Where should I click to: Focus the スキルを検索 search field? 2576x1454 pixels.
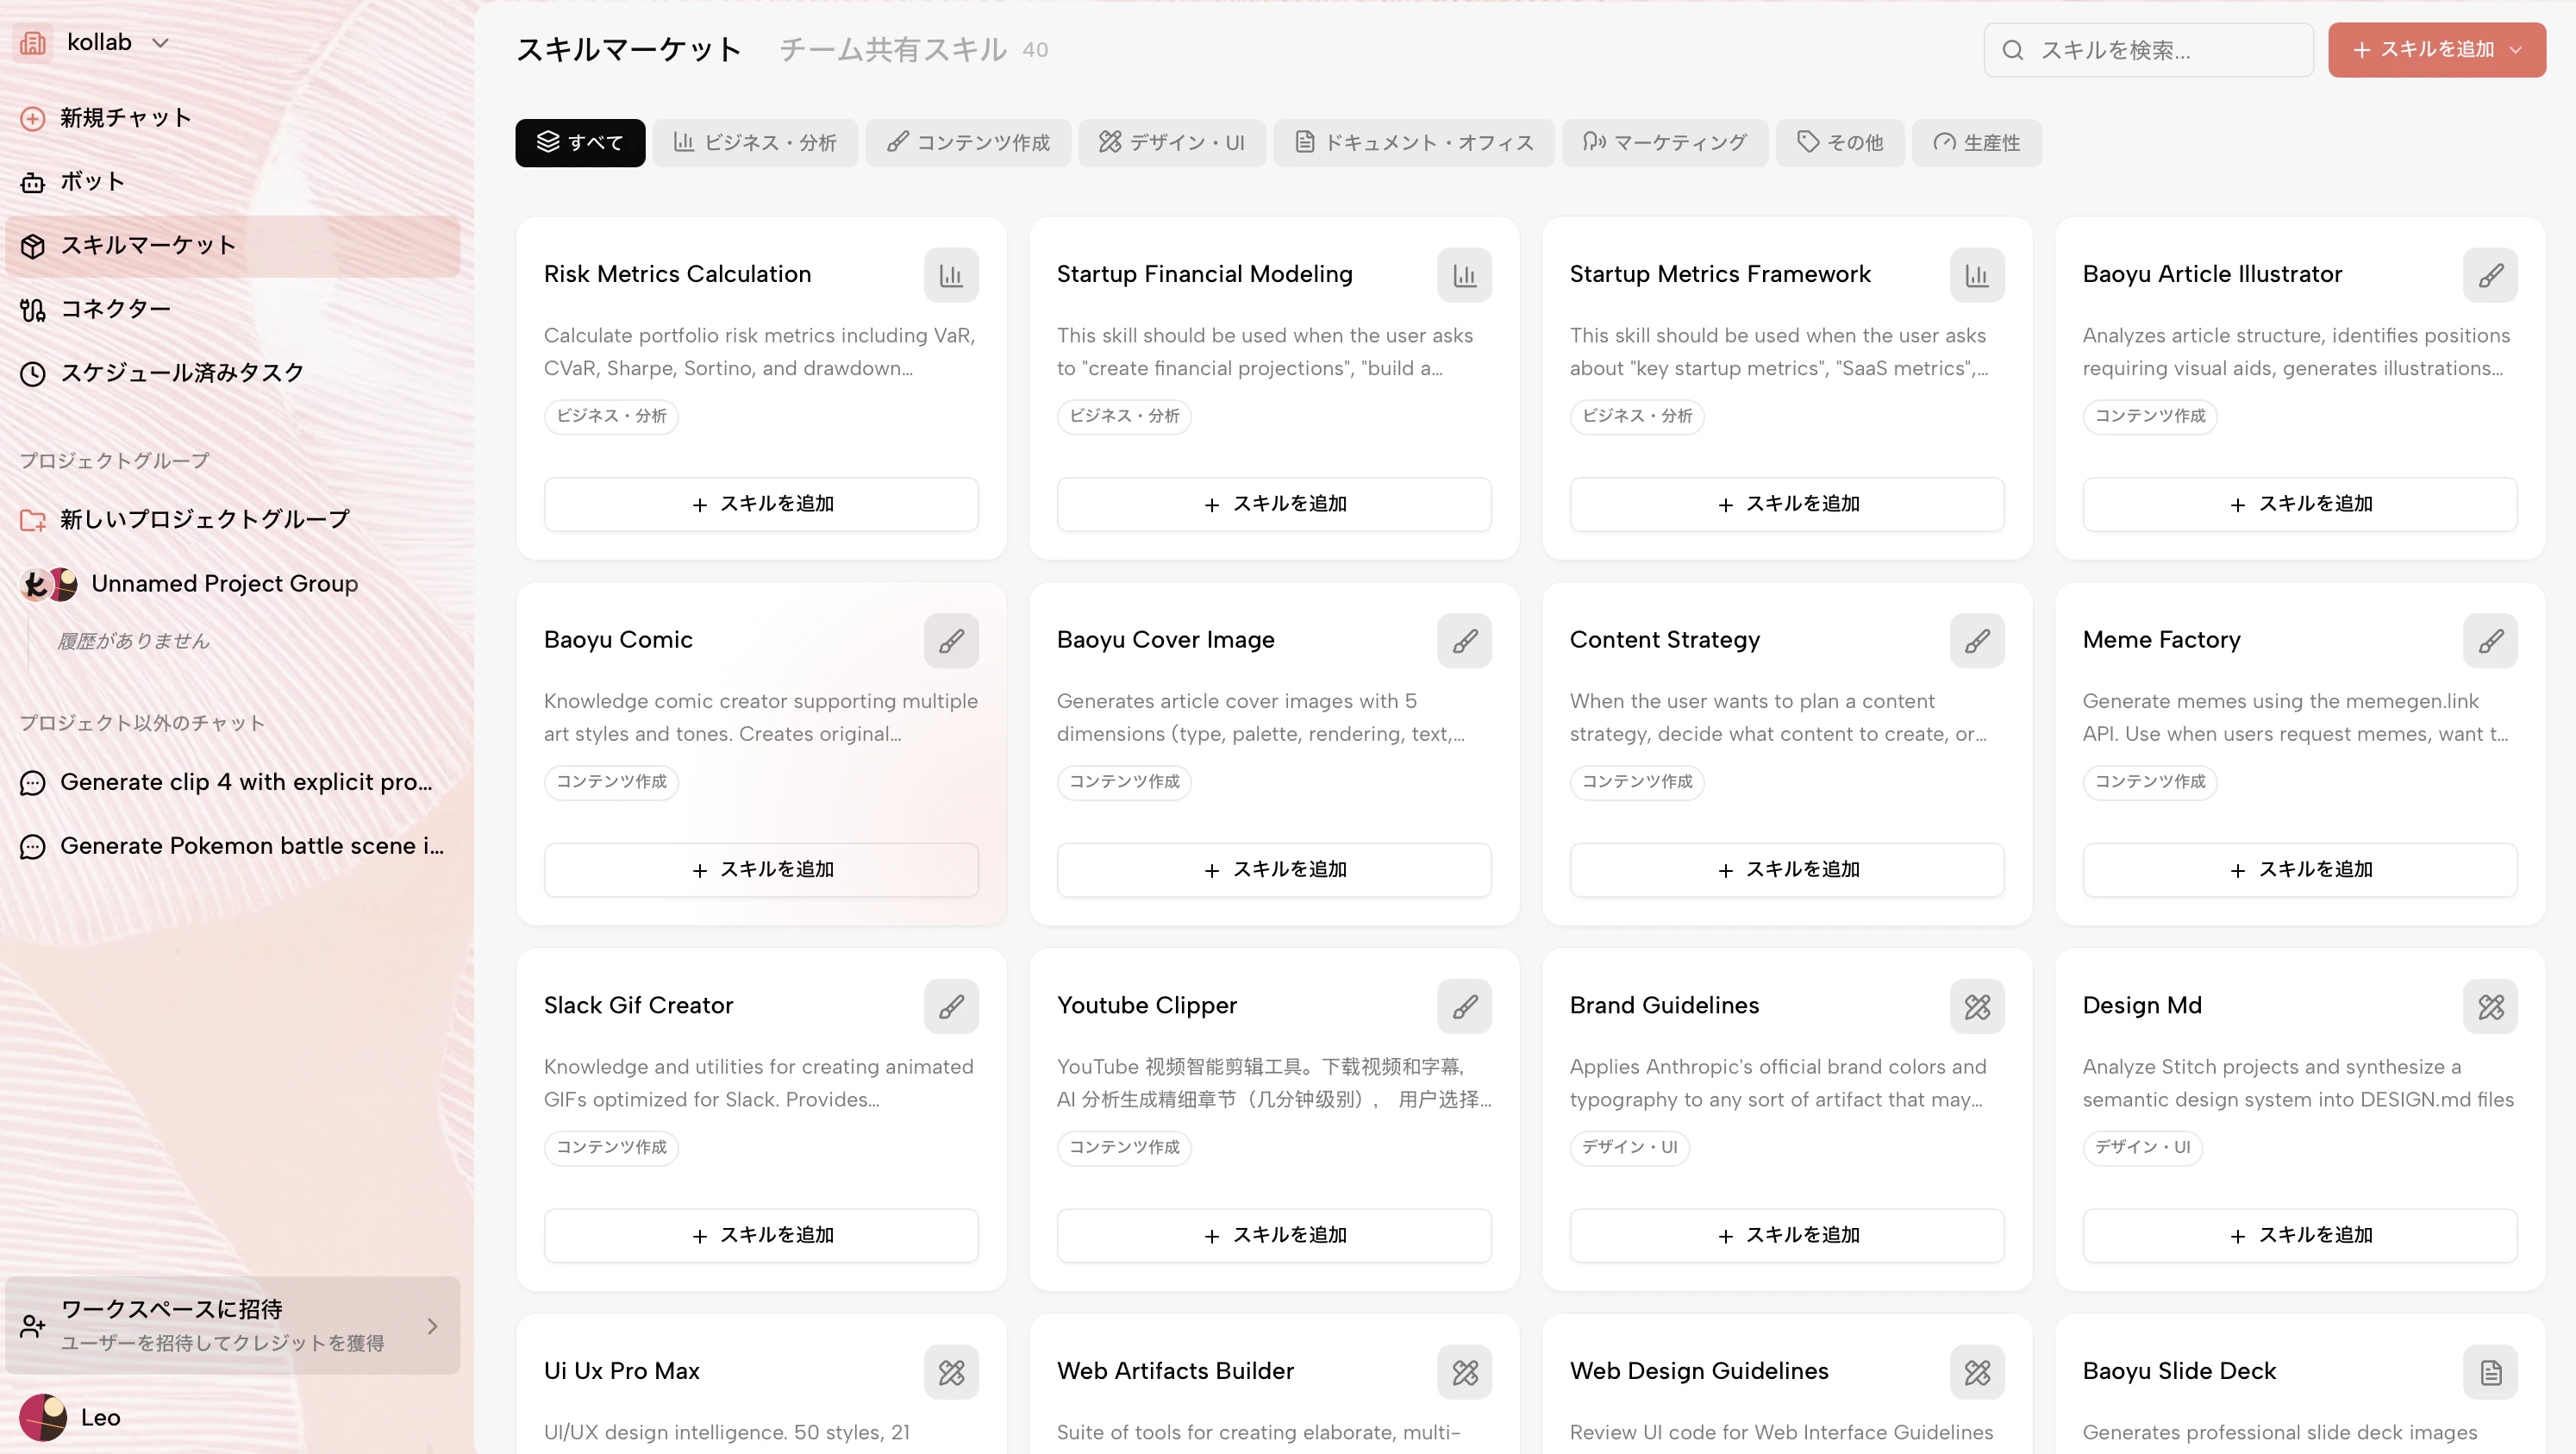point(2148,50)
